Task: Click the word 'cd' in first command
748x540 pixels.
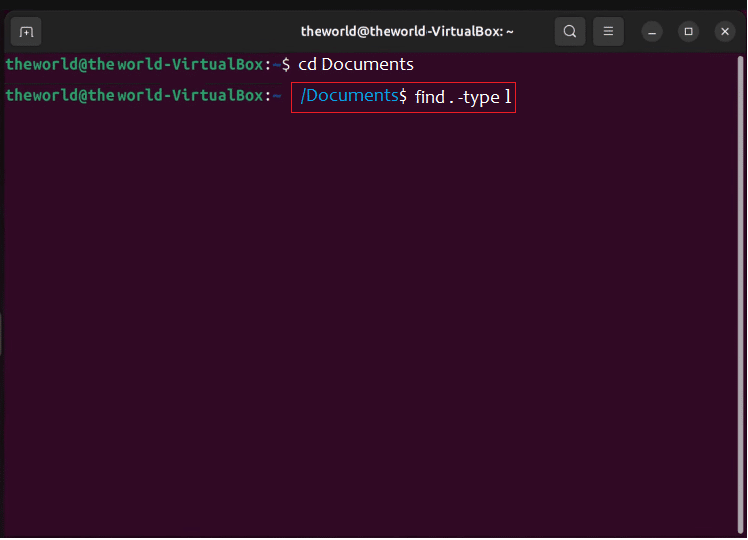Action: (x=307, y=64)
